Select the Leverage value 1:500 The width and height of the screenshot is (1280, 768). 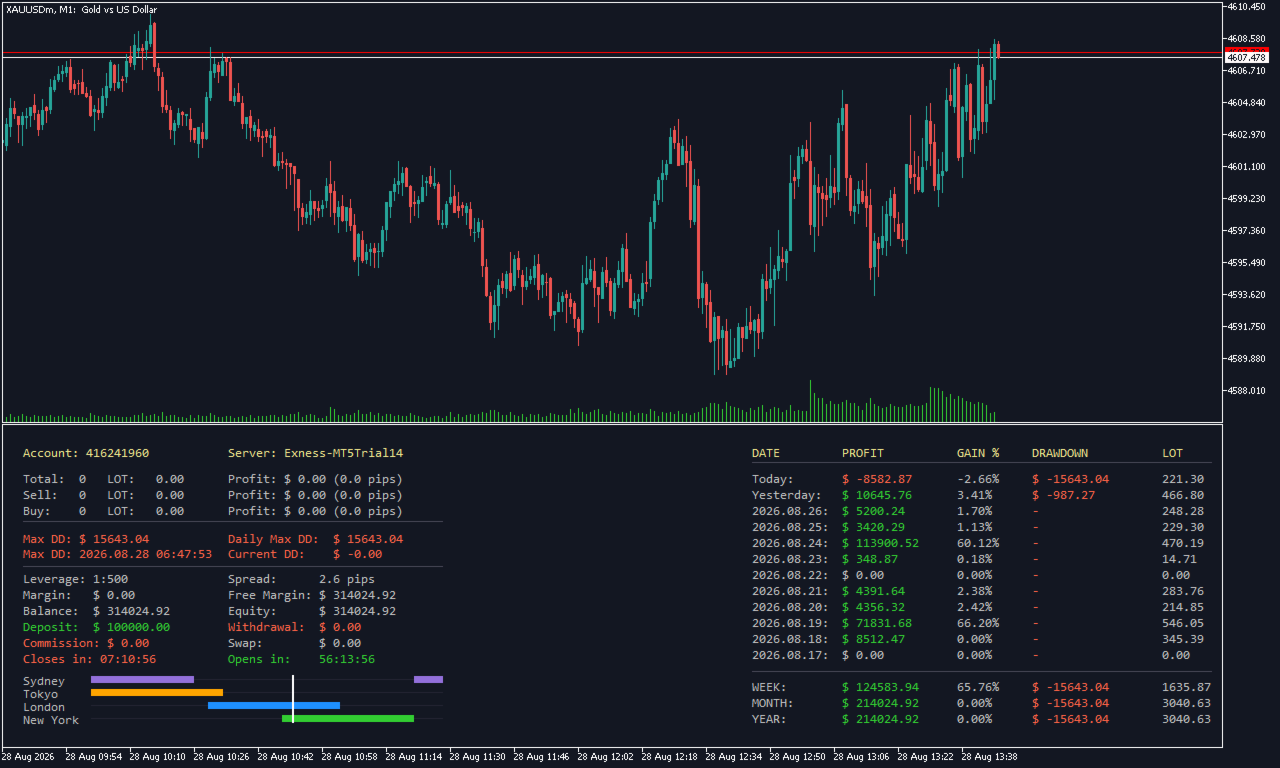pos(110,579)
